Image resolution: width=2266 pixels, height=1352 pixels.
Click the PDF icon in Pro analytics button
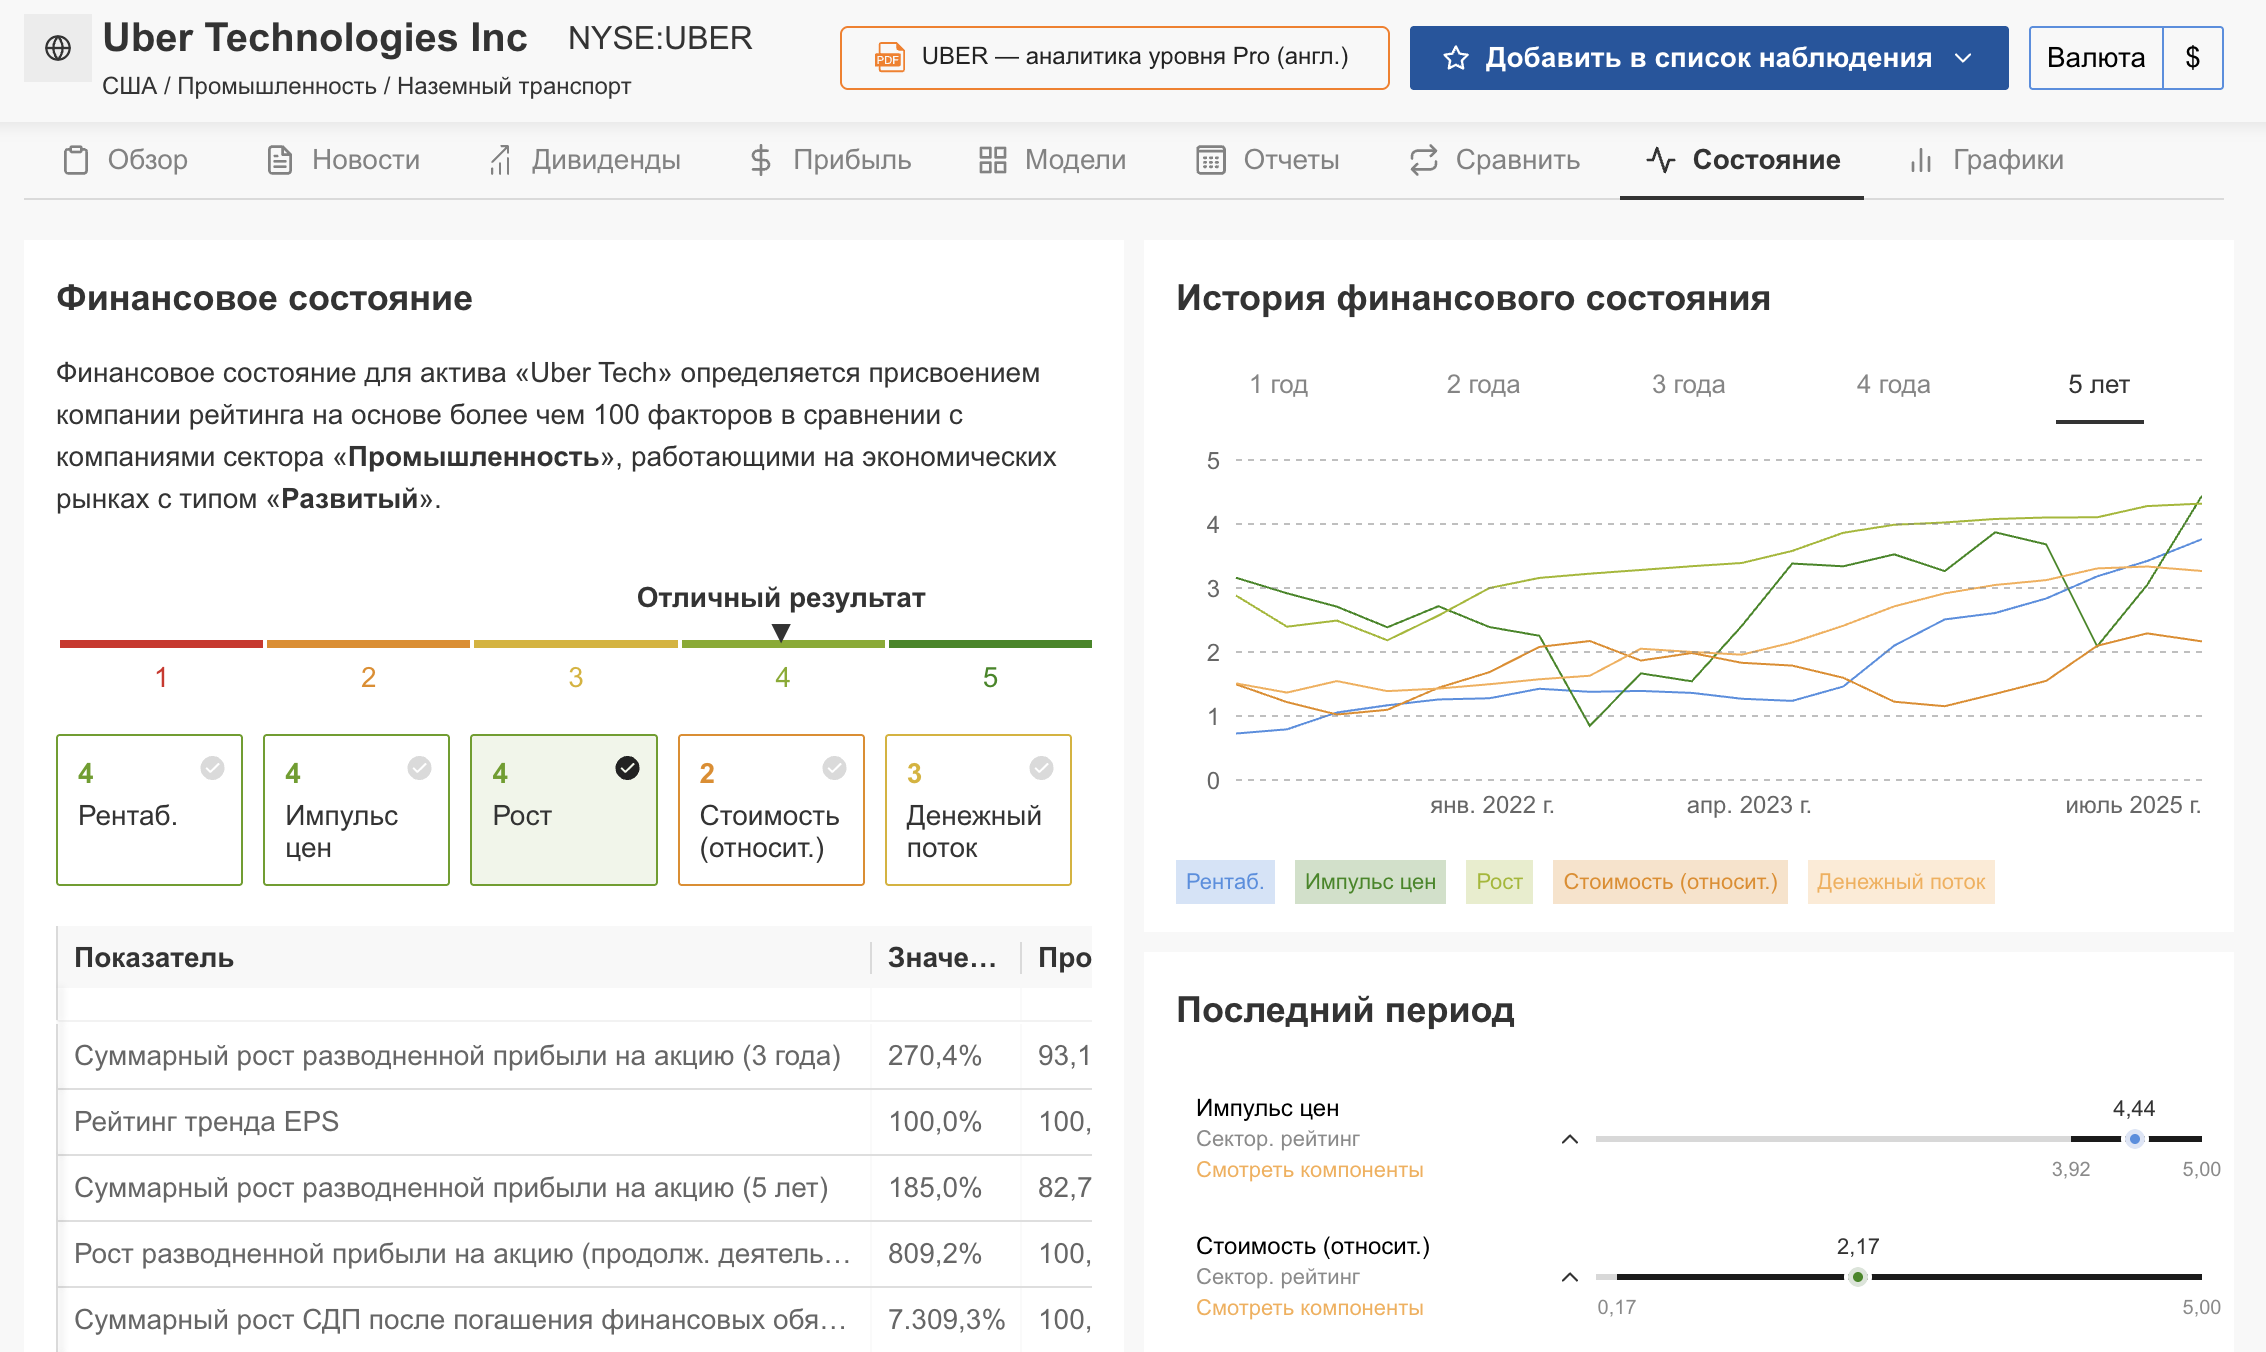(x=888, y=58)
